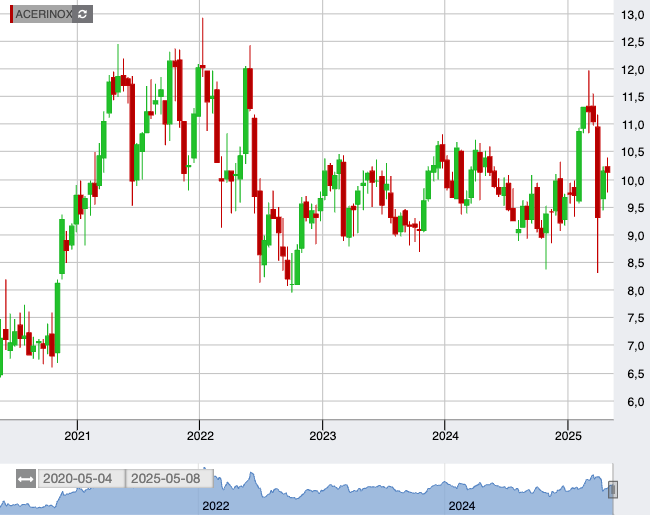This screenshot has width=651, height=518.
Task: Click the 12,5 price axis label
Action: click(633, 42)
